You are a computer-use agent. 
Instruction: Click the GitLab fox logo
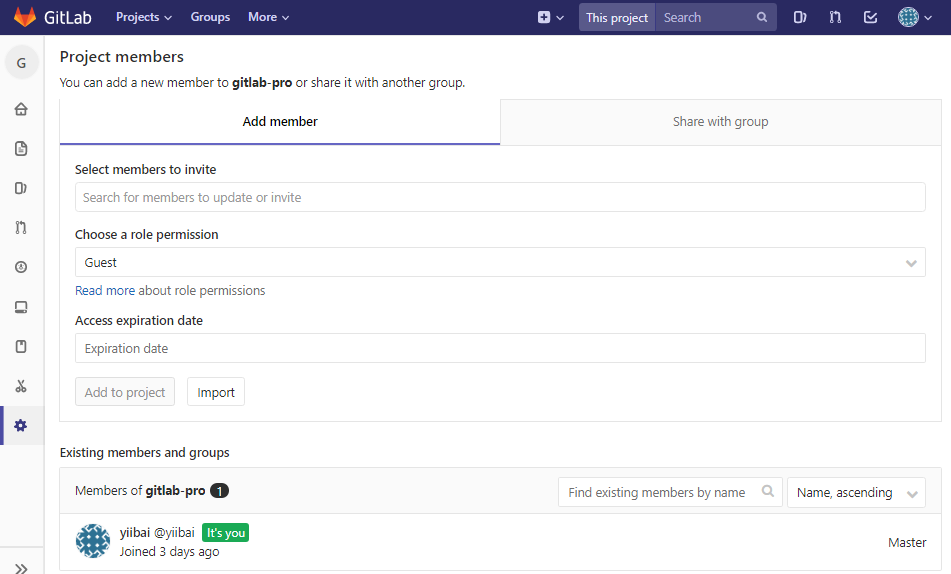[x=24, y=17]
